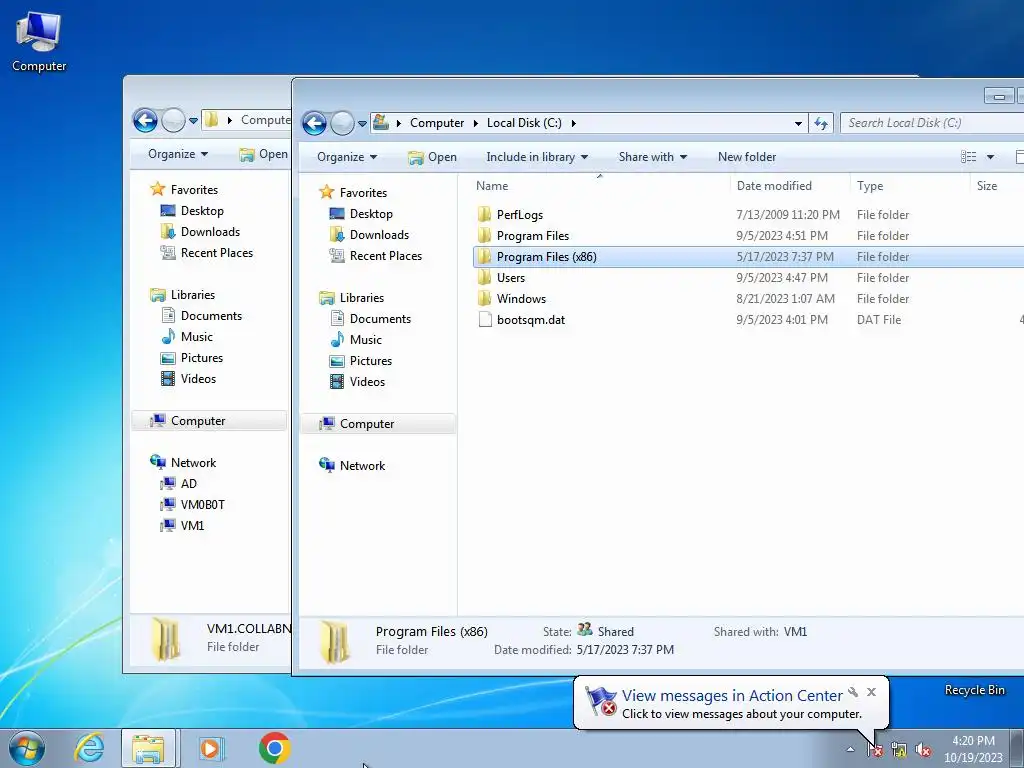This screenshot has height=768, width=1024.
Task: Select the PerfLogs folder icon
Action: pyautogui.click(x=485, y=215)
